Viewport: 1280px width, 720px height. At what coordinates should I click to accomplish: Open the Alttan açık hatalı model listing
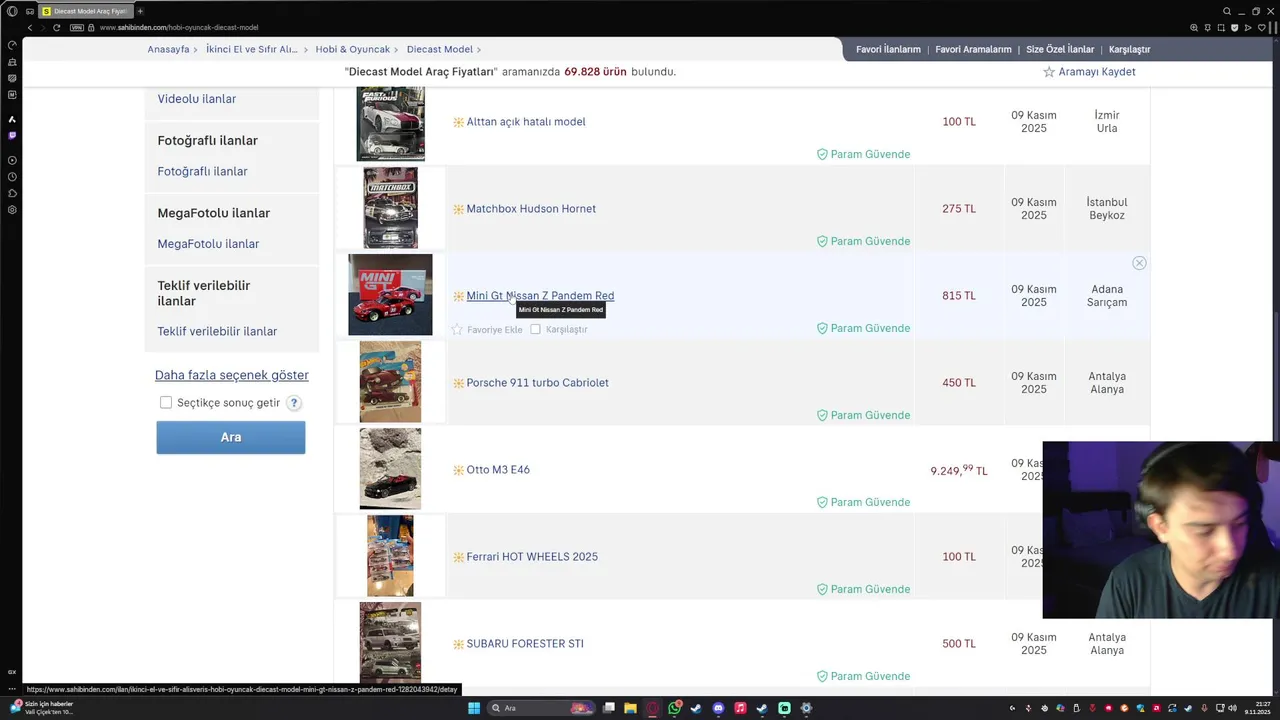(x=526, y=122)
